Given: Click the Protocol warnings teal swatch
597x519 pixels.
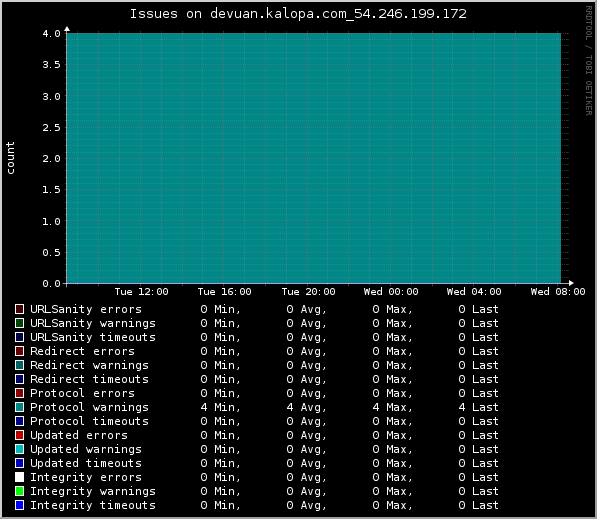Looking at the screenshot, I should (19, 407).
